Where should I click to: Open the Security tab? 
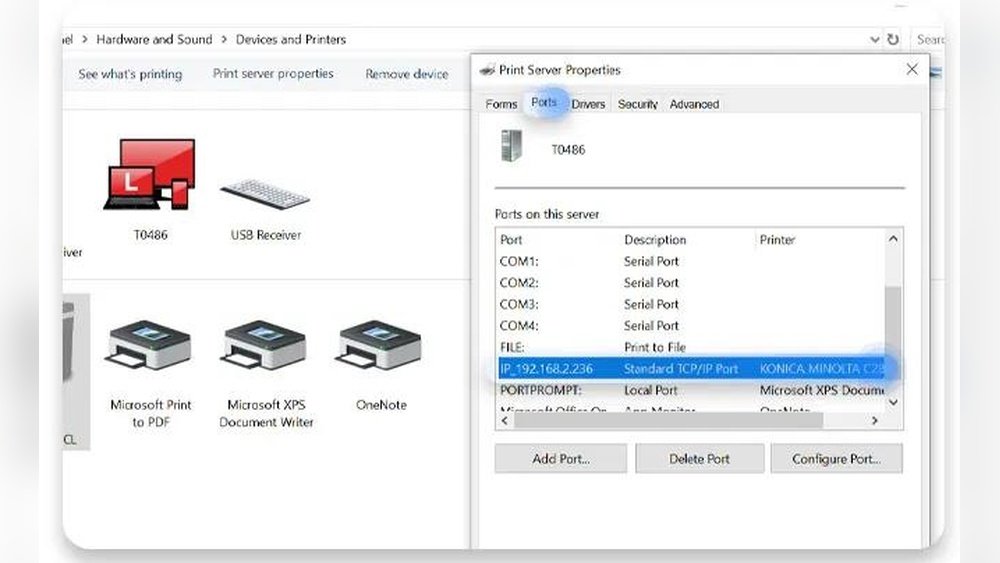click(x=637, y=104)
